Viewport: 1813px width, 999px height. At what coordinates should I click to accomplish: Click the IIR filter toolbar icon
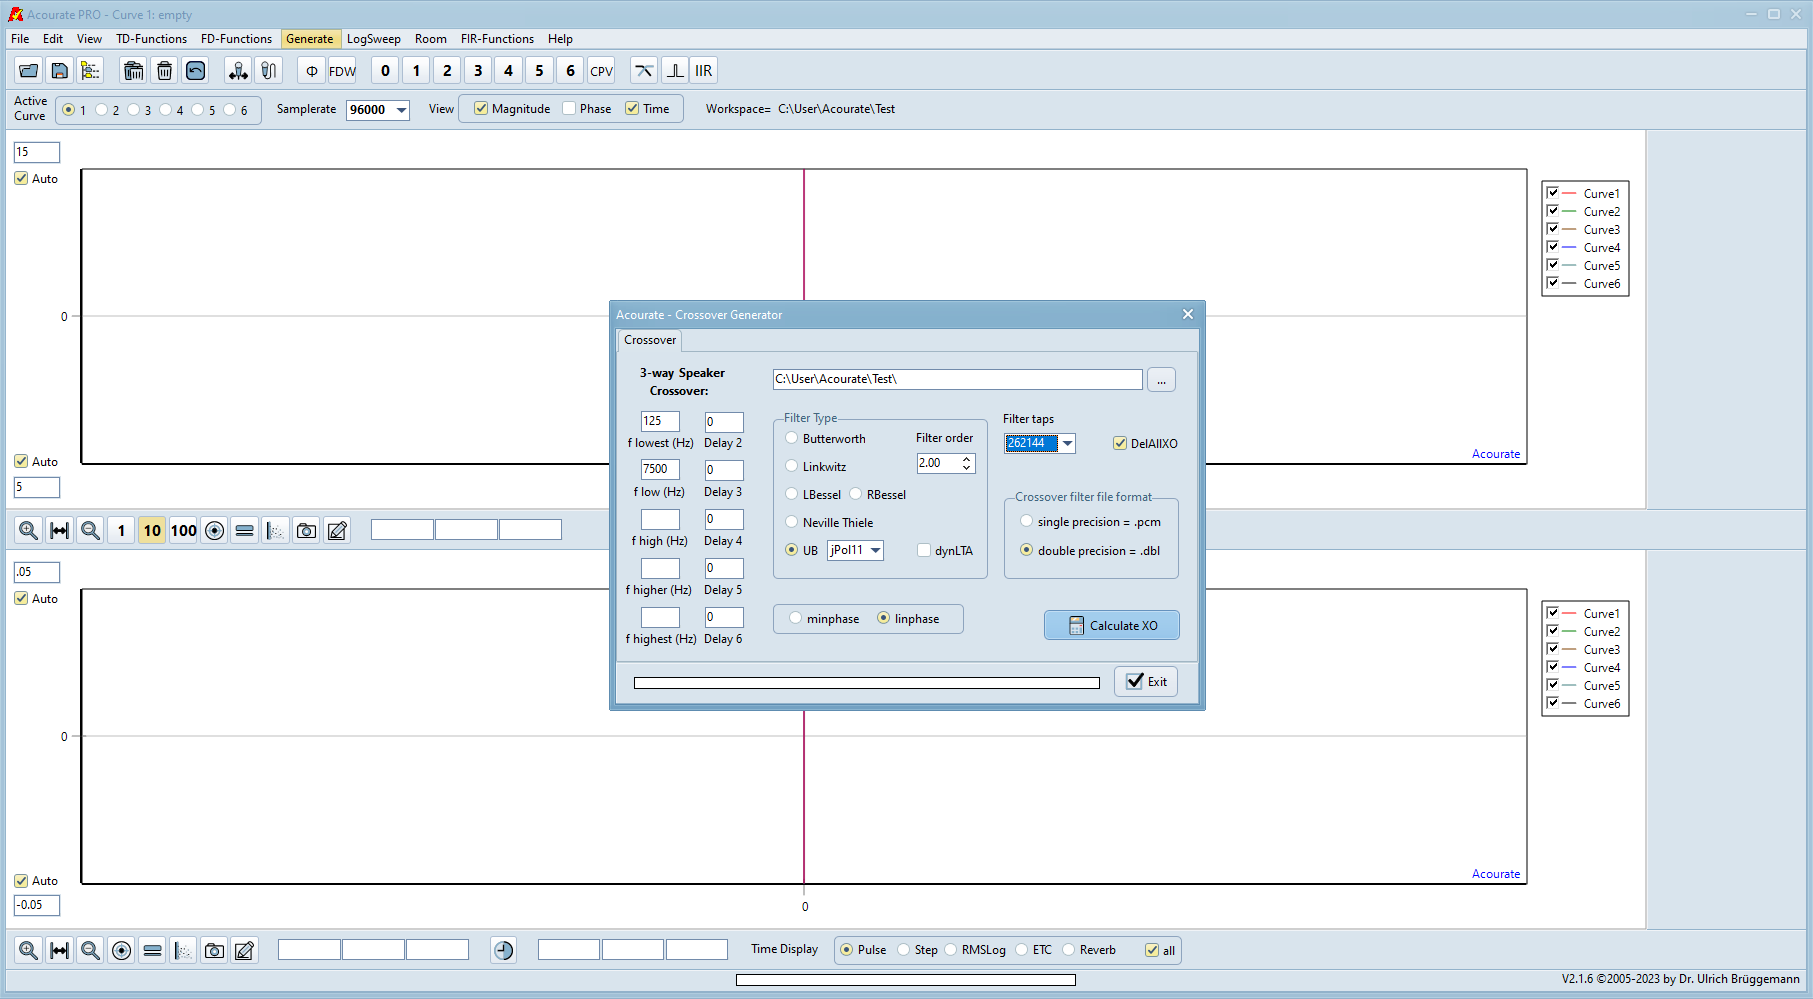[x=704, y=71]
